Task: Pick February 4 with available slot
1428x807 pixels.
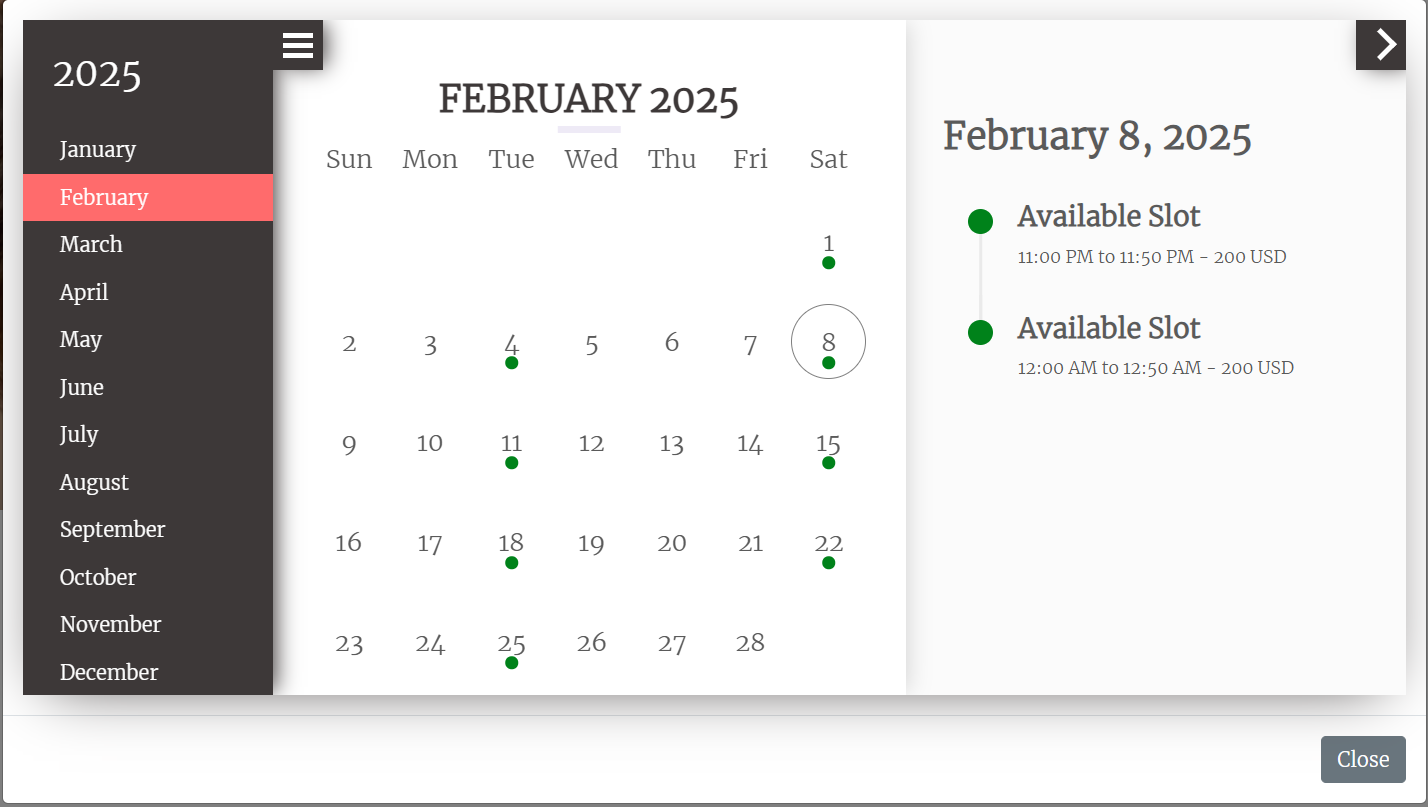Action: [x=511, y=345]
